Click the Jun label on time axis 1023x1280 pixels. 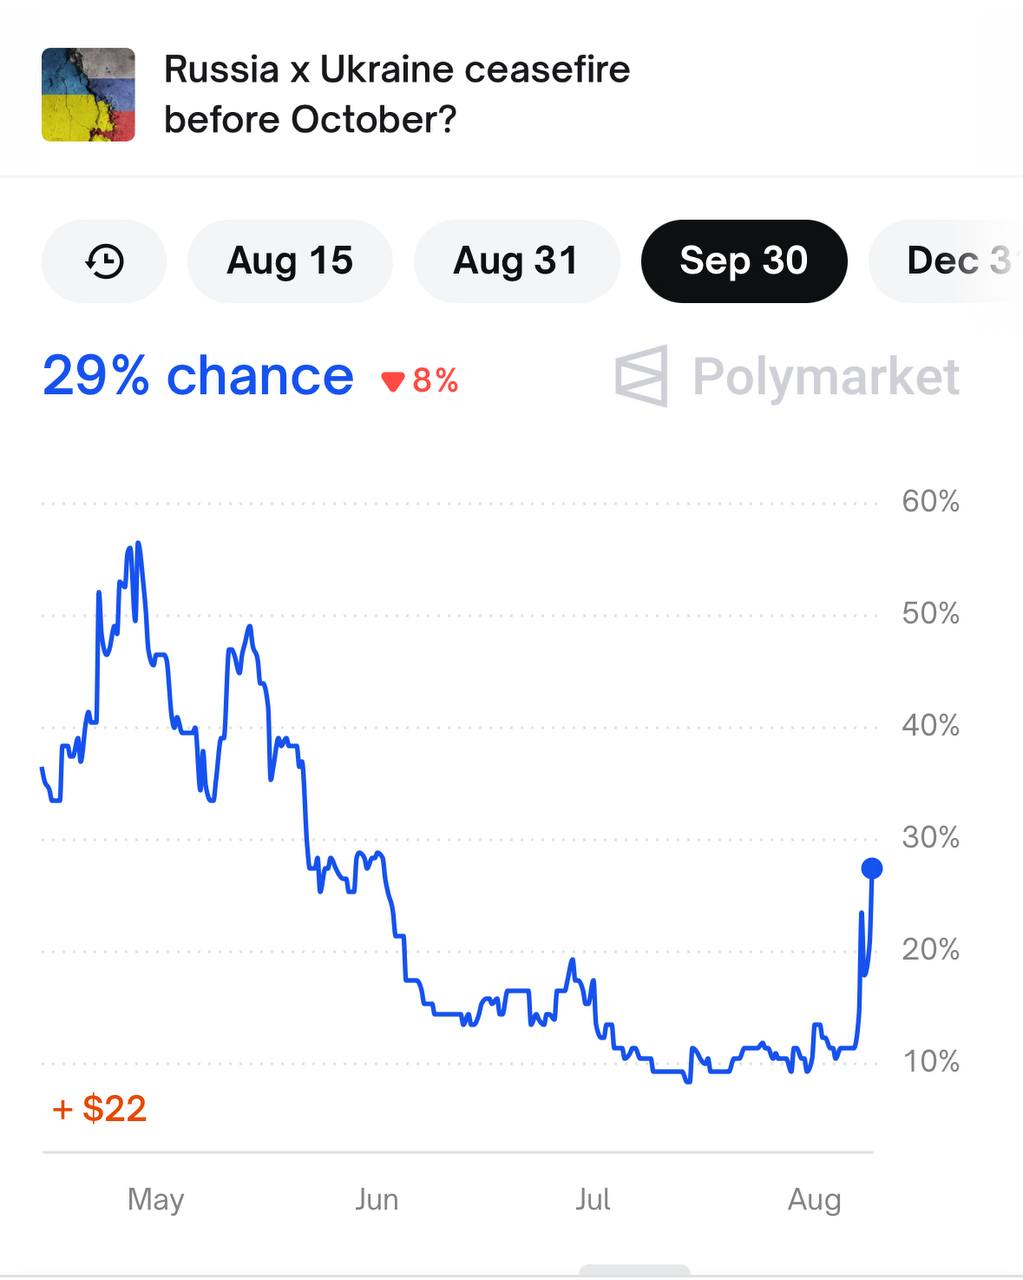376,1199
